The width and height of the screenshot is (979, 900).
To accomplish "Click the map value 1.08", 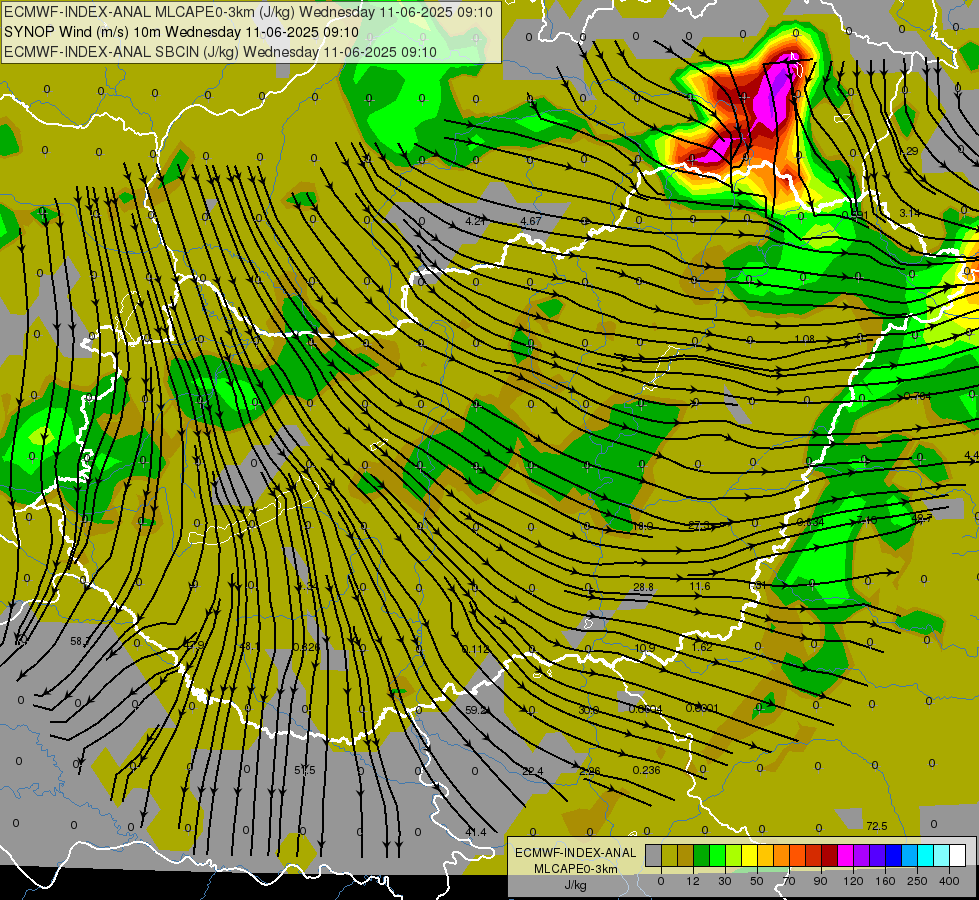I will click(x=804, y=339).
